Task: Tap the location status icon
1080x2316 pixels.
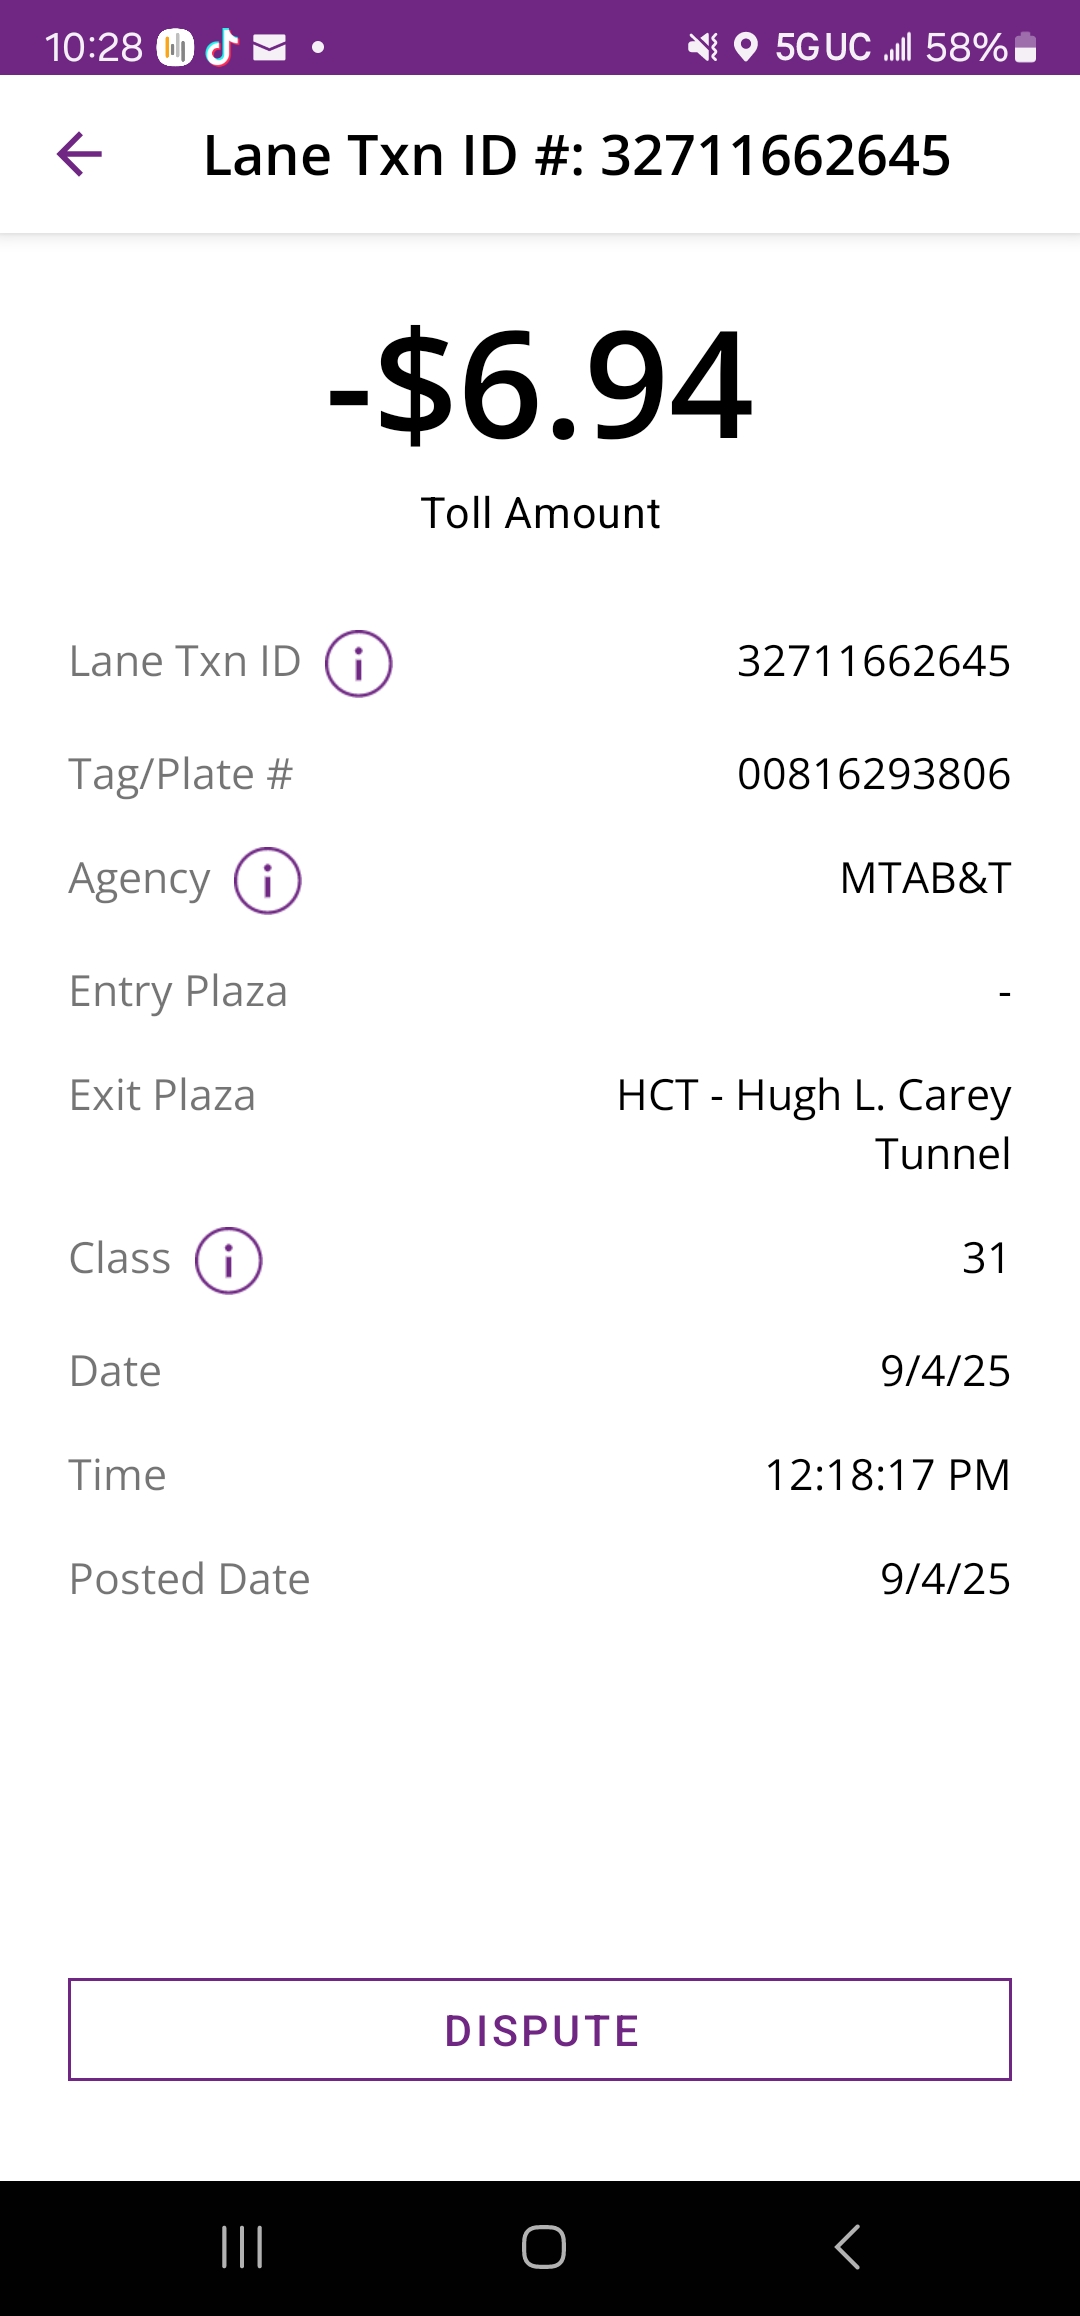Action: coord(745,47)
